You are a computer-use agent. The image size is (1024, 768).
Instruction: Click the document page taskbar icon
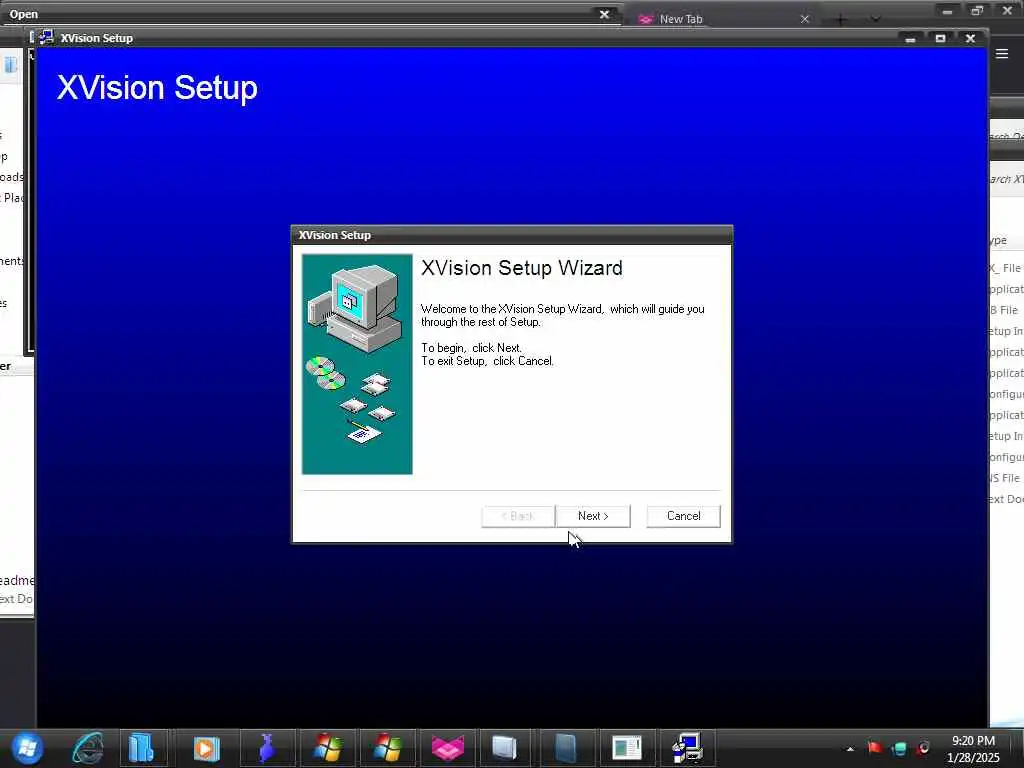628,748
